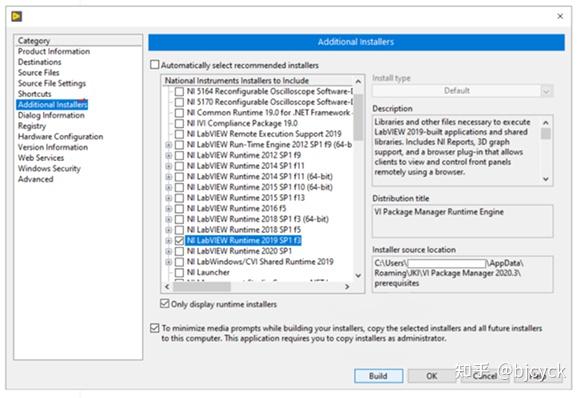This screenshot has height=398, width=581.
Task: Expand NI LabVIEW Runtime 2015 SP1 f10 (64-bit)
Action: [x=169, y=188]
